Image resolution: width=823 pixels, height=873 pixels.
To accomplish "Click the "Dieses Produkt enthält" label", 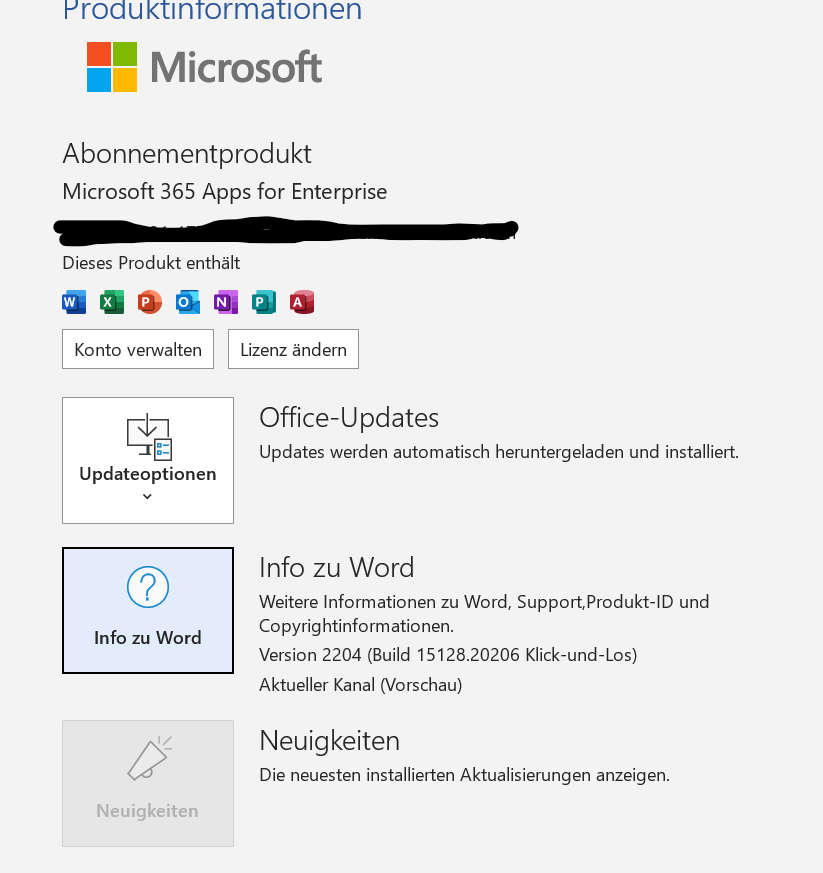I will (151, 263).
